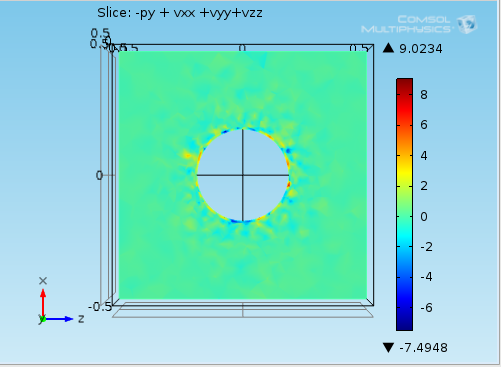Click the COMSOL Multiphysics watermark text
The height and width of the screenshot is (367, 501).
[x=407, y=24]
